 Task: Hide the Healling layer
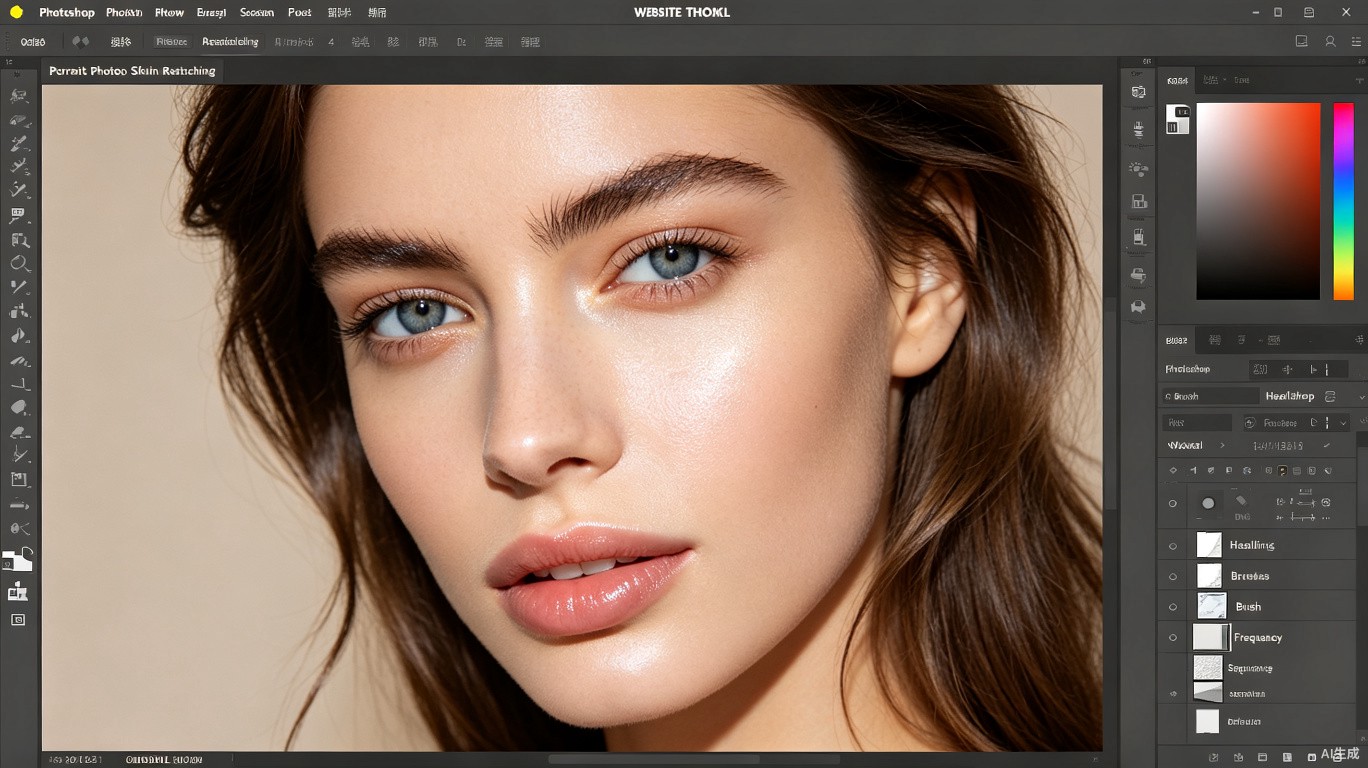[1173, 545]
